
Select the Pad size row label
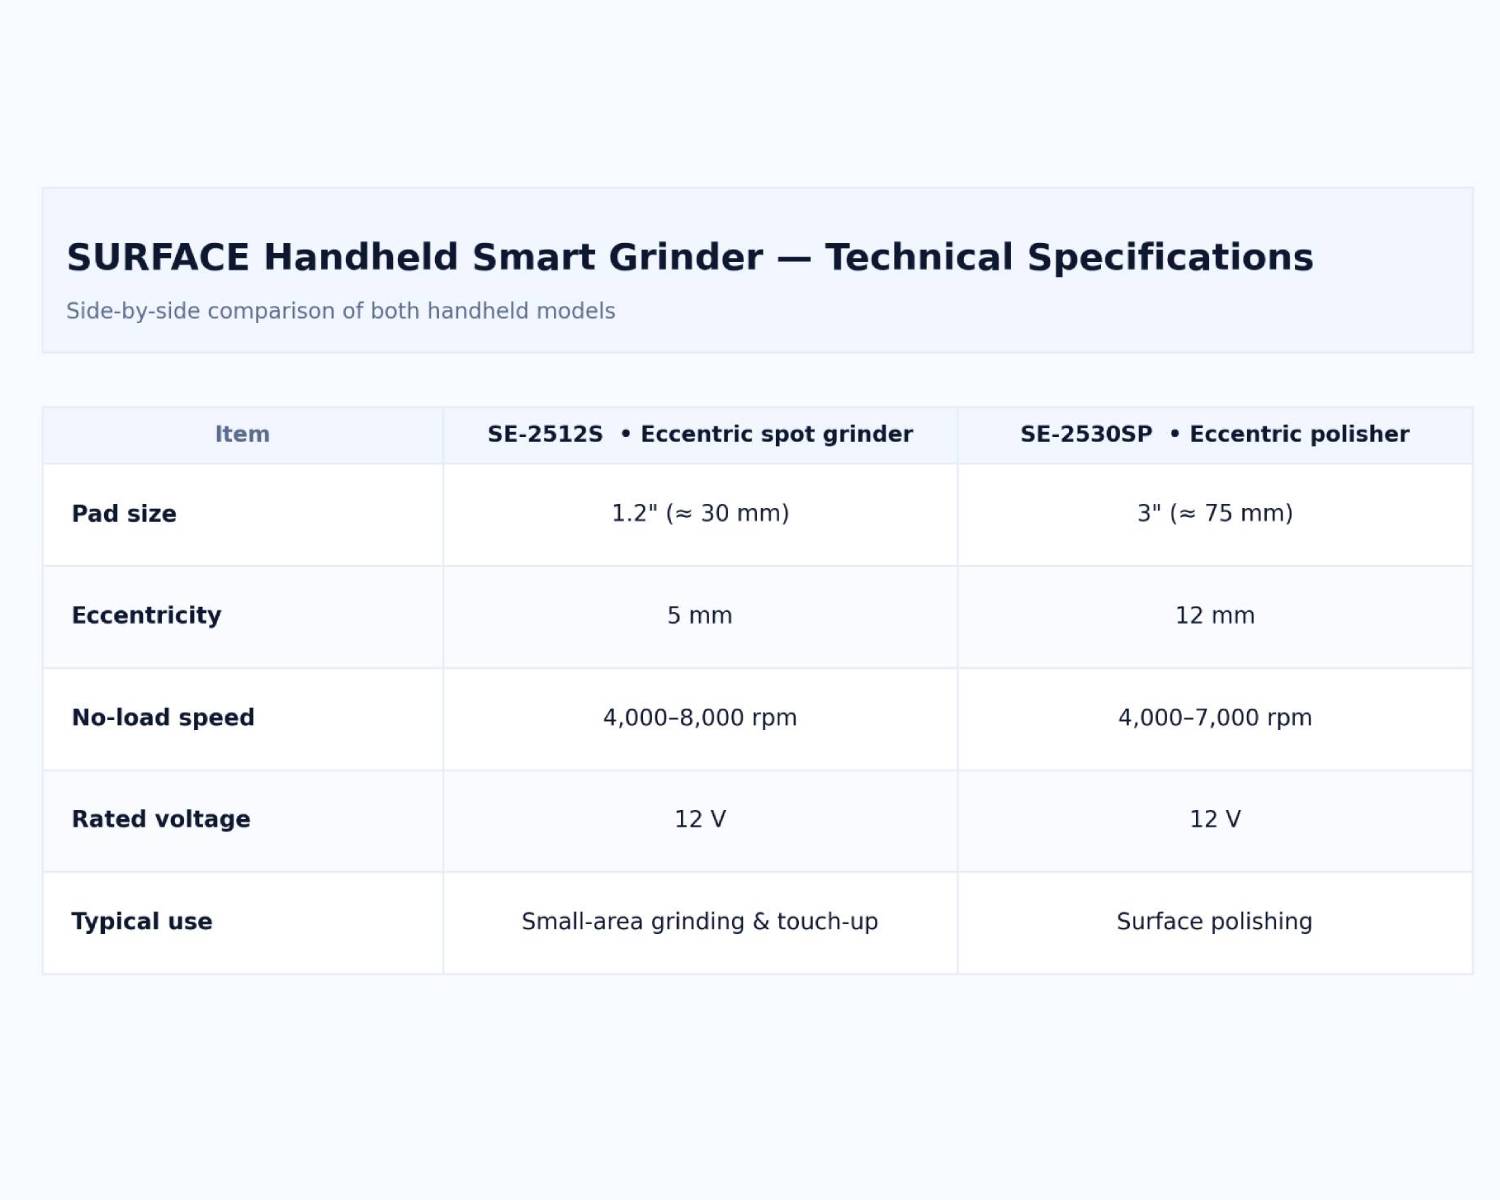[x=124, y=514]
